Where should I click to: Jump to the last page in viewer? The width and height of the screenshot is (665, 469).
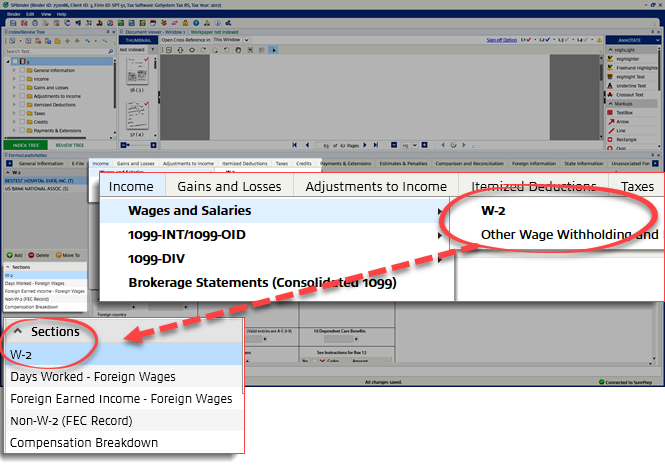tap(376, 145)
